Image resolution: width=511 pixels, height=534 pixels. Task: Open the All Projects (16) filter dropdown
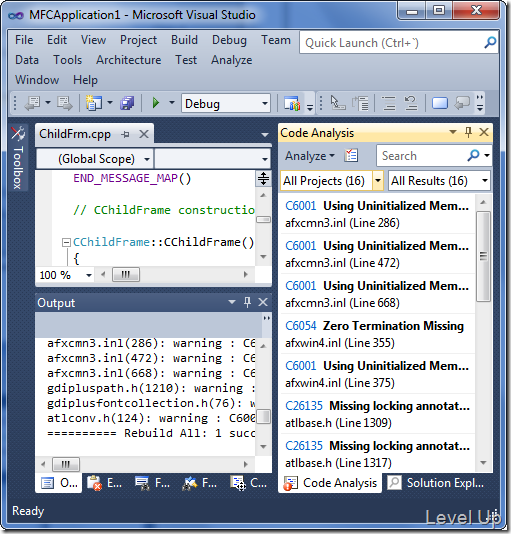pyautogui.click(x=378, y=180)
